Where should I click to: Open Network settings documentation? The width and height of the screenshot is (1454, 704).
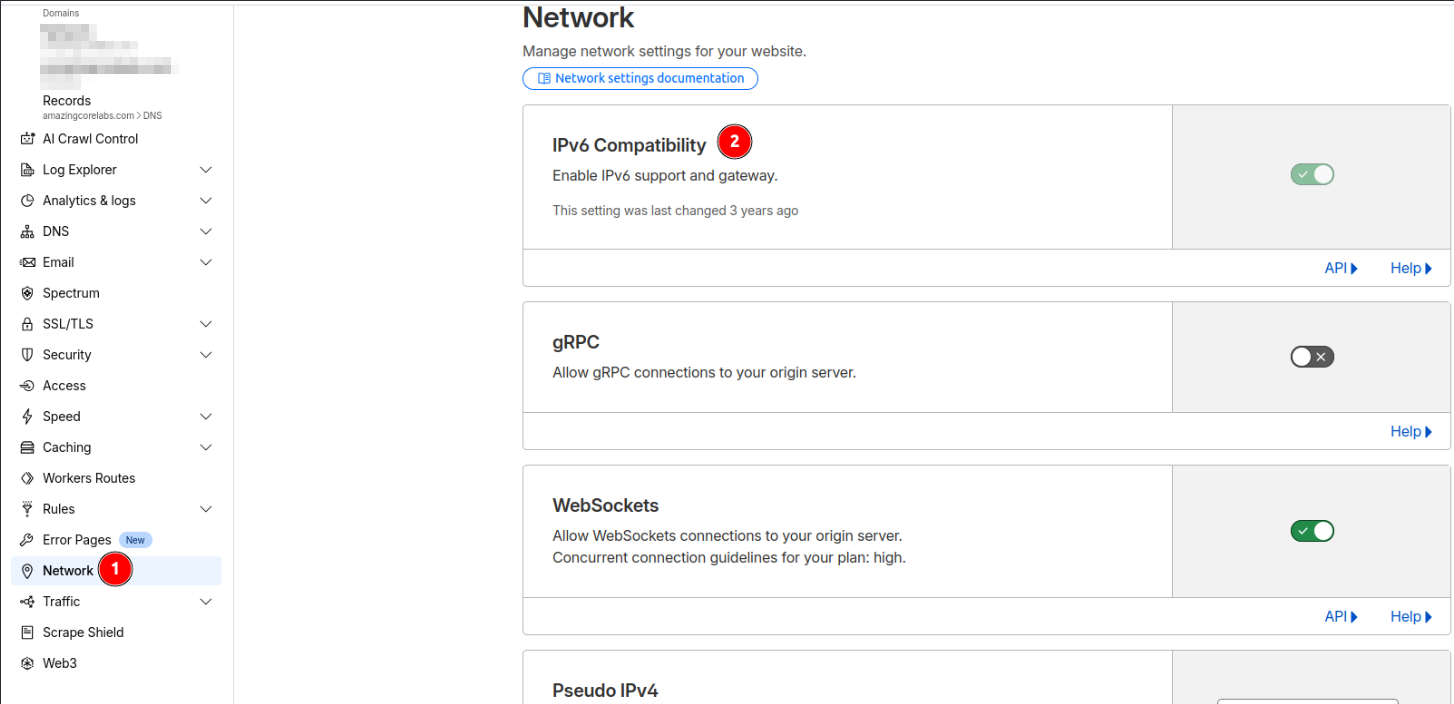640,78
